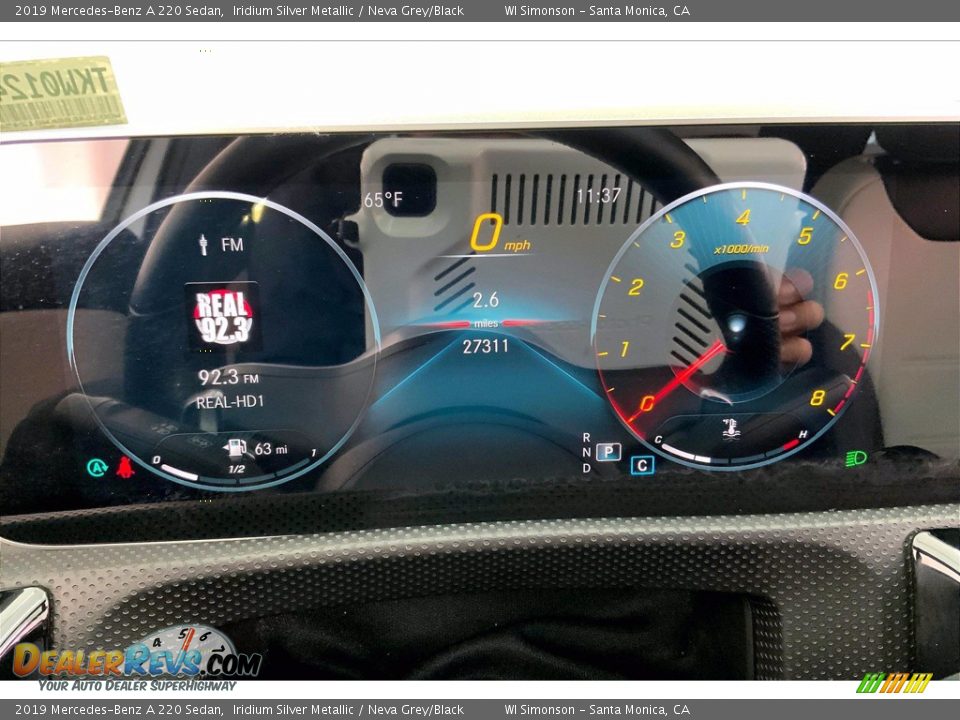Tap the 1/2 fuel gauge marker
The image size is (960, 720).
pos(236,469)
